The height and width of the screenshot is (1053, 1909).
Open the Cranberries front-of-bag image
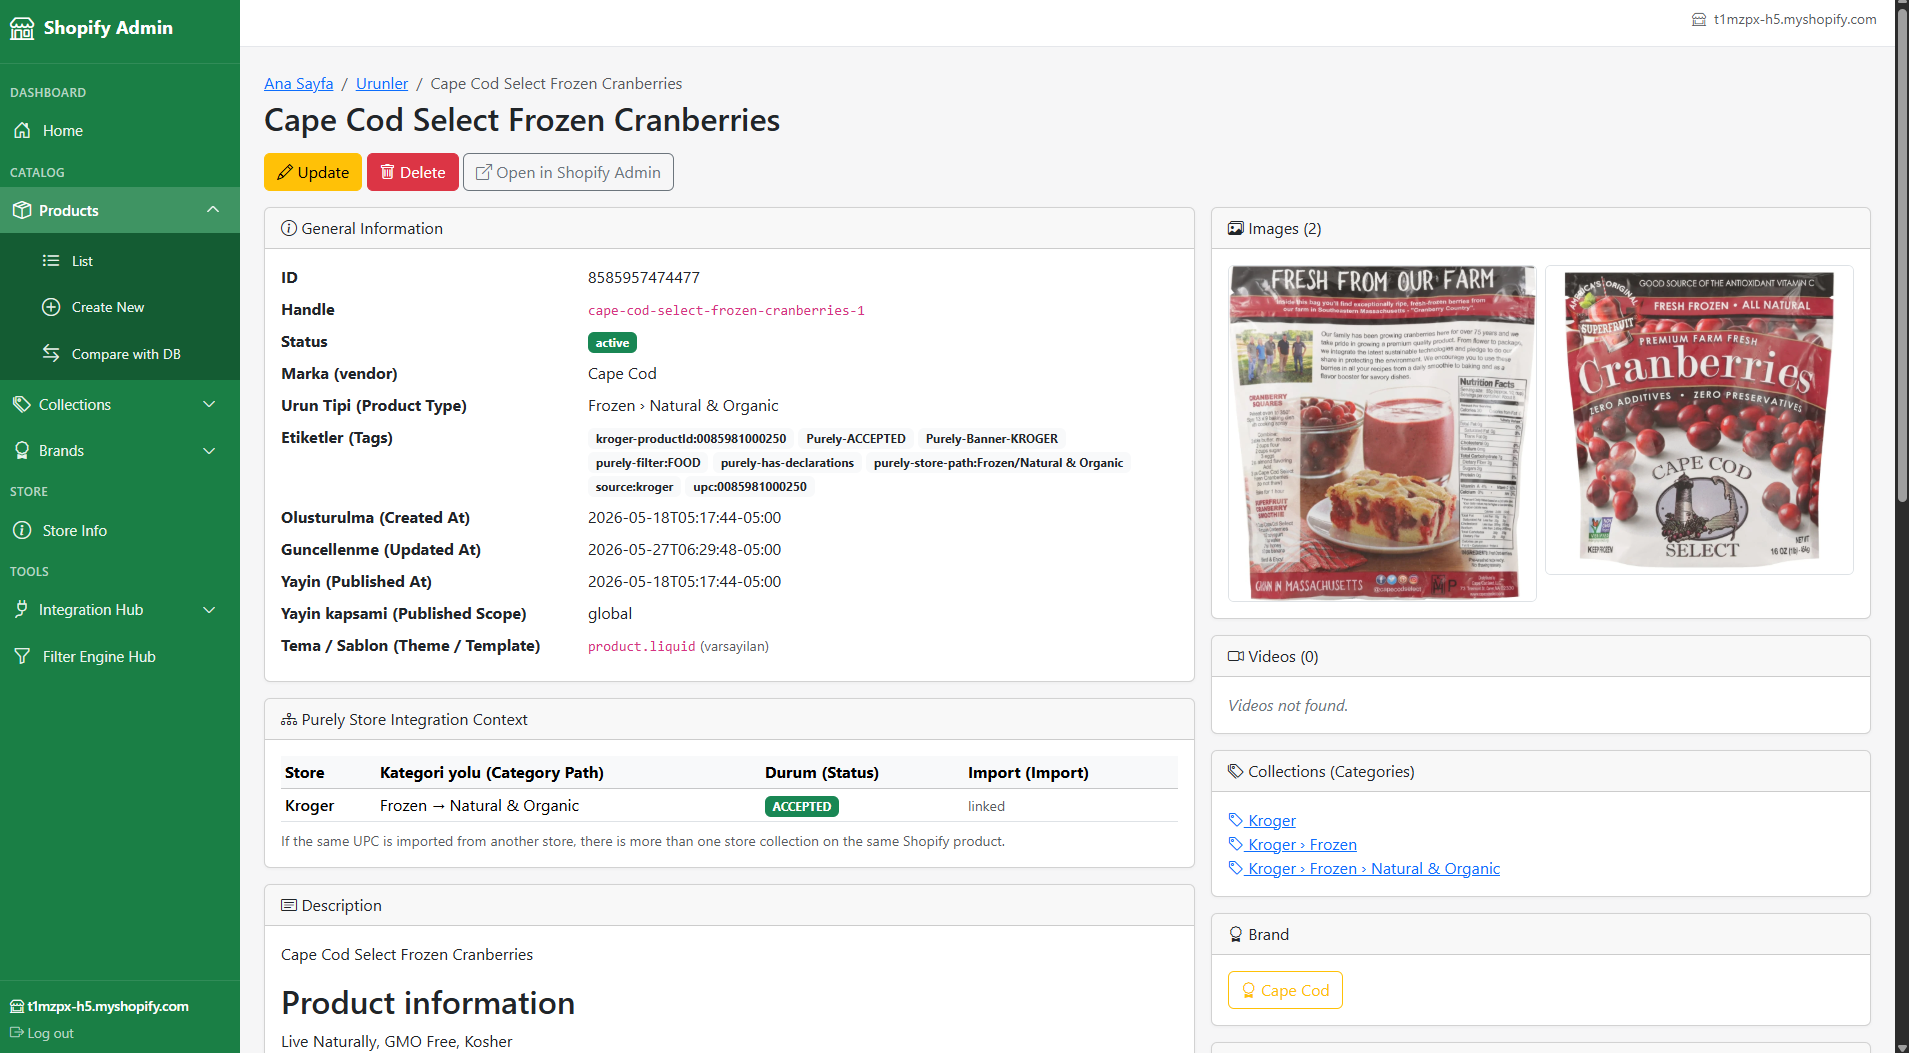click(x=1699, y=420)
